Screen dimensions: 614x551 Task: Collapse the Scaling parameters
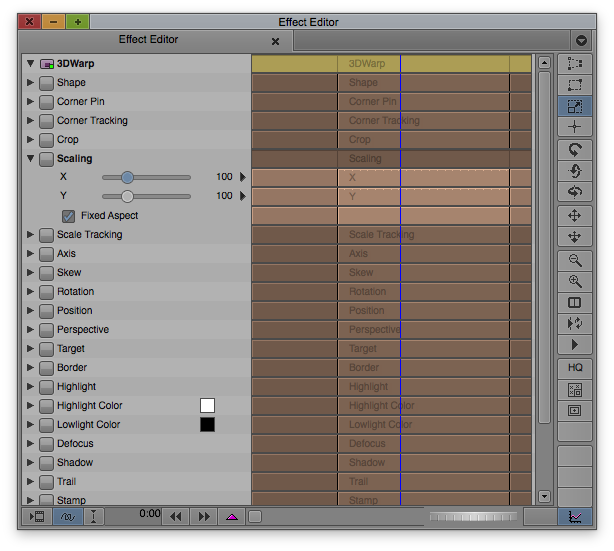click(31, 158)
